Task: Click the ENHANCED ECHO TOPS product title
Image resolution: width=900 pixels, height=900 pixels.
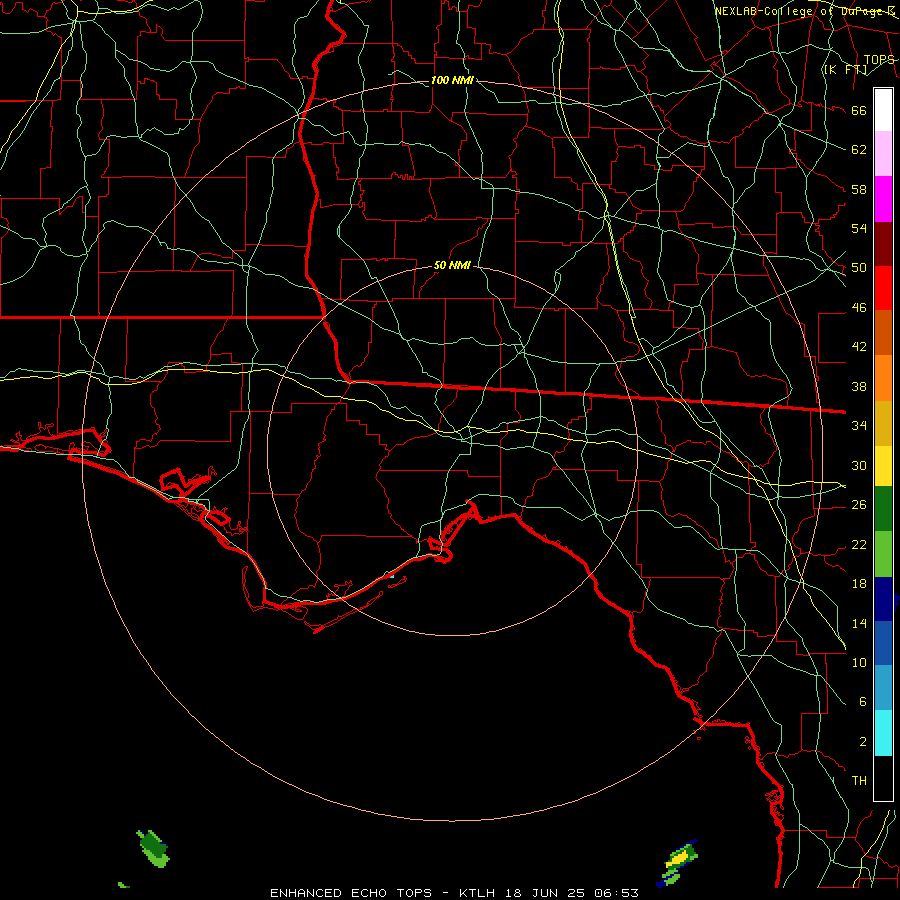Action: (x=351, y=893)
